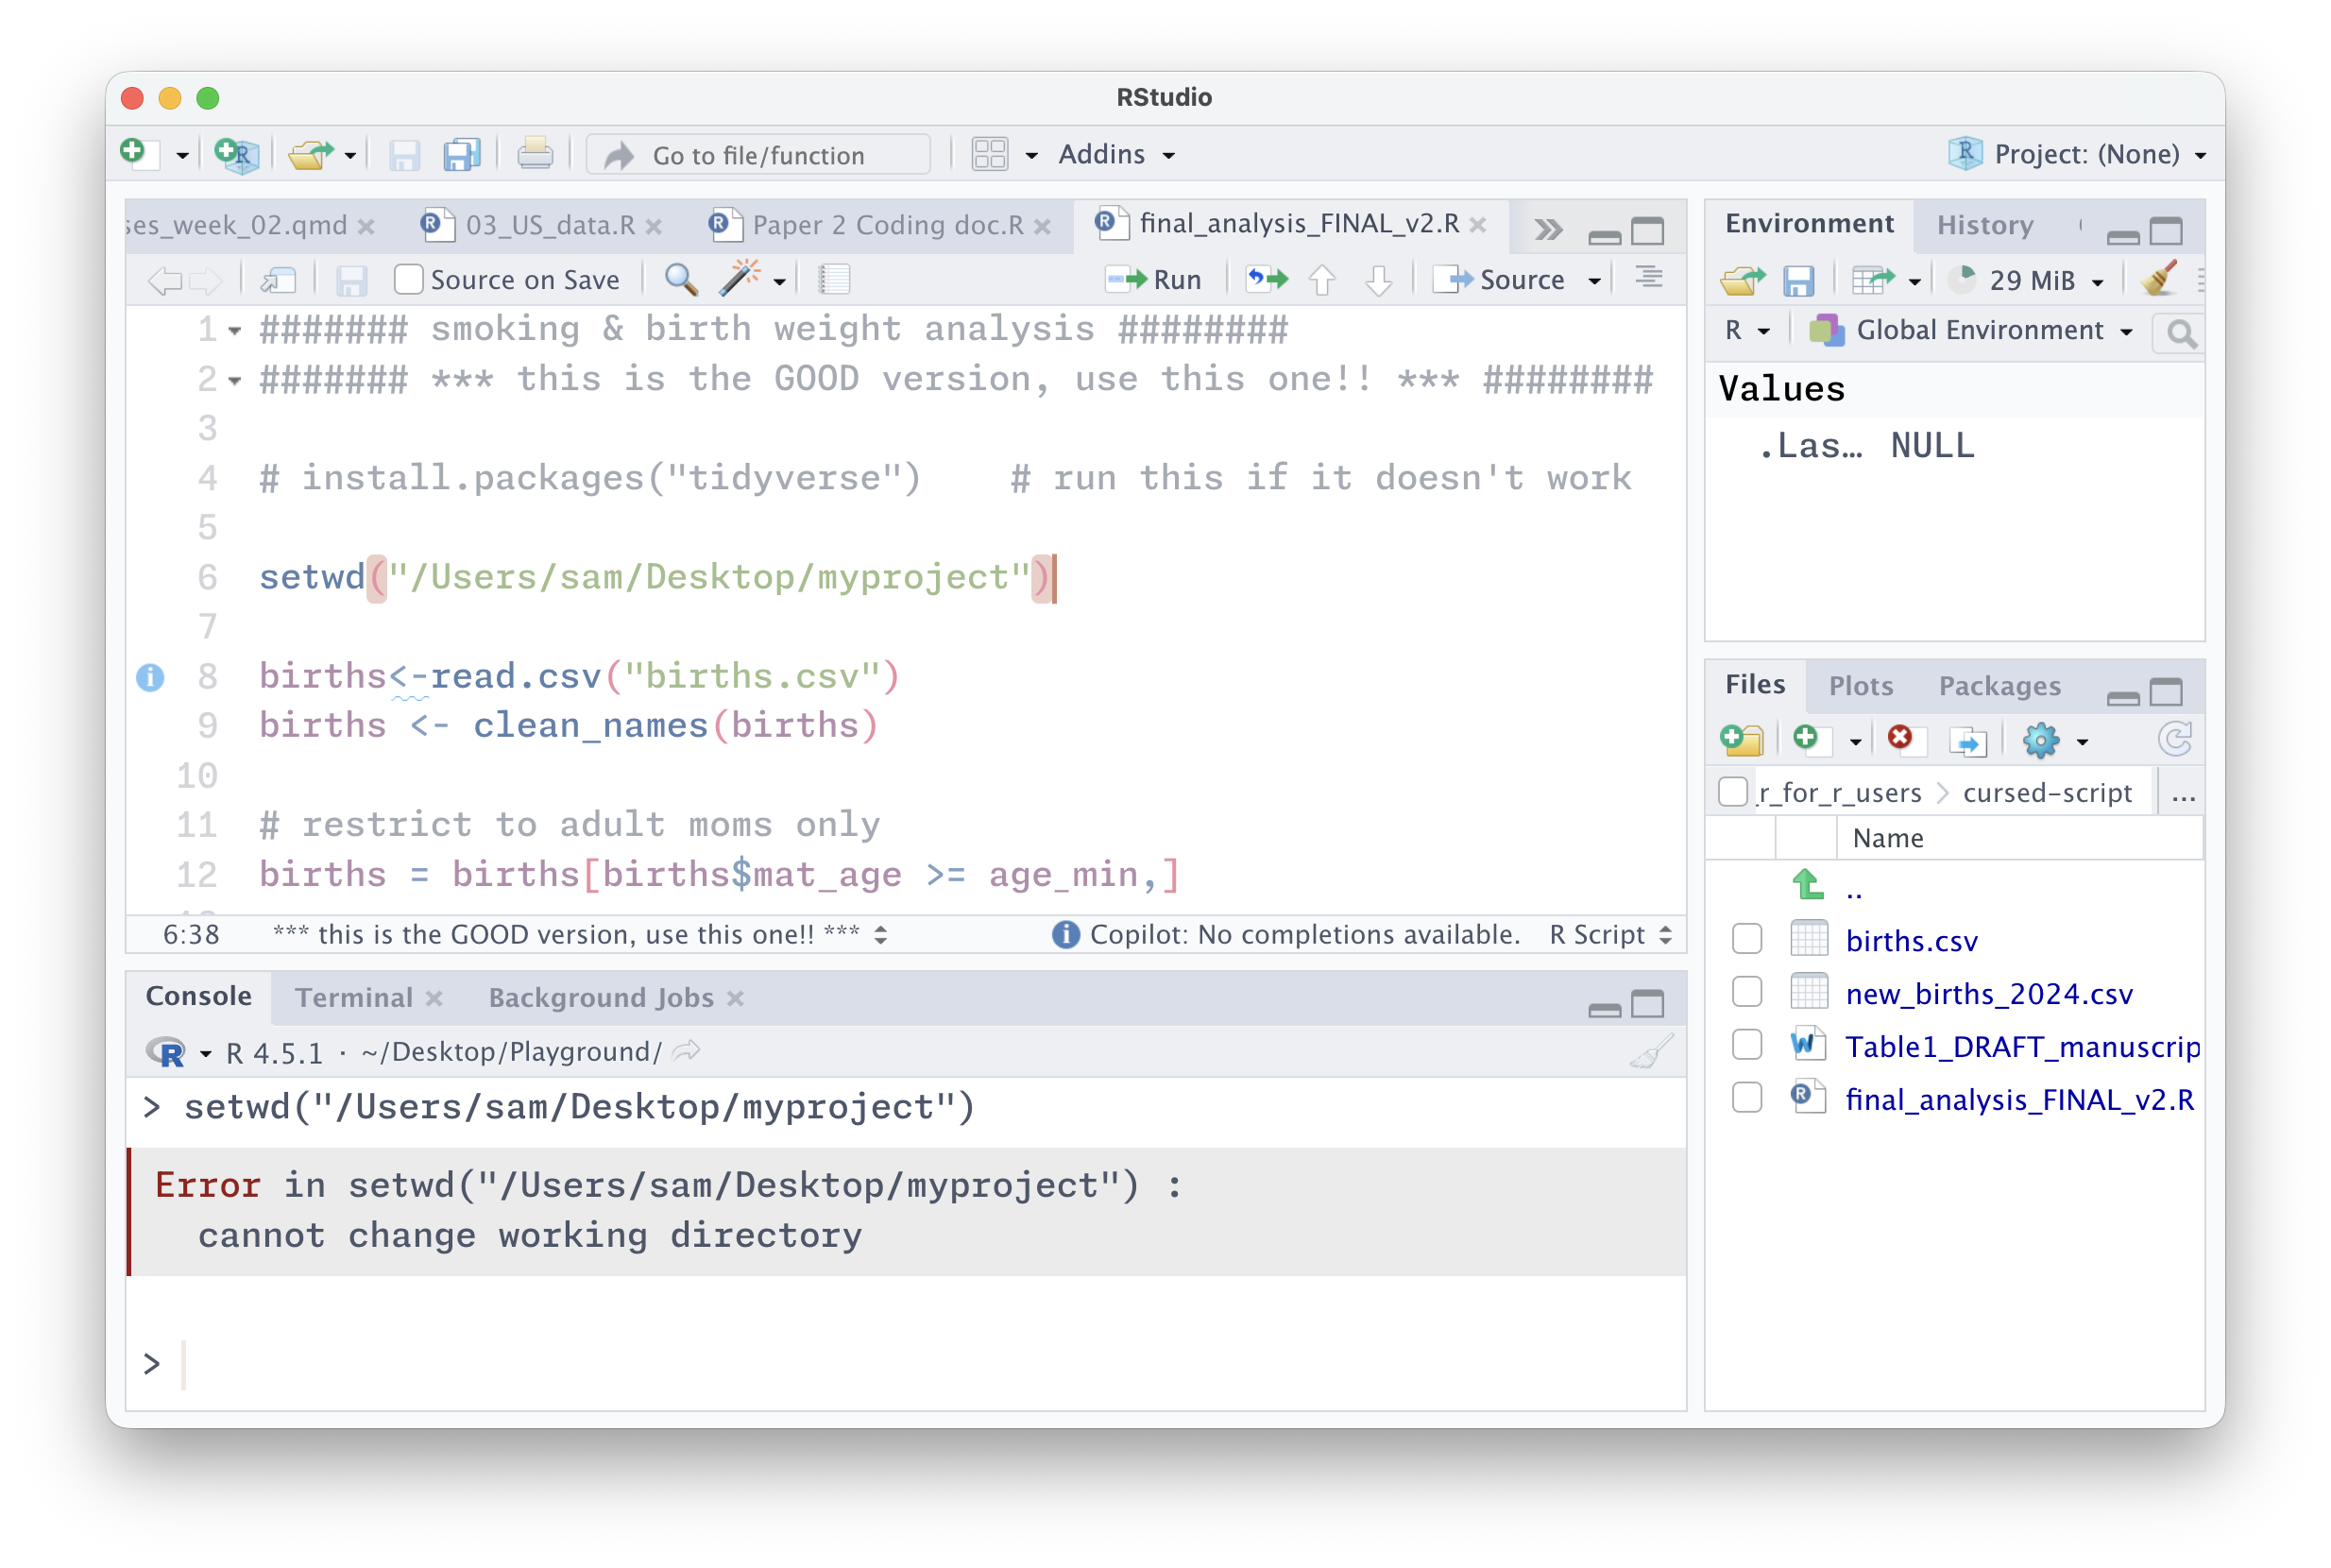The image size is (2331, 1568).
Task: Rename file icon in Files pane
Action: click(x=1968, y=741)
